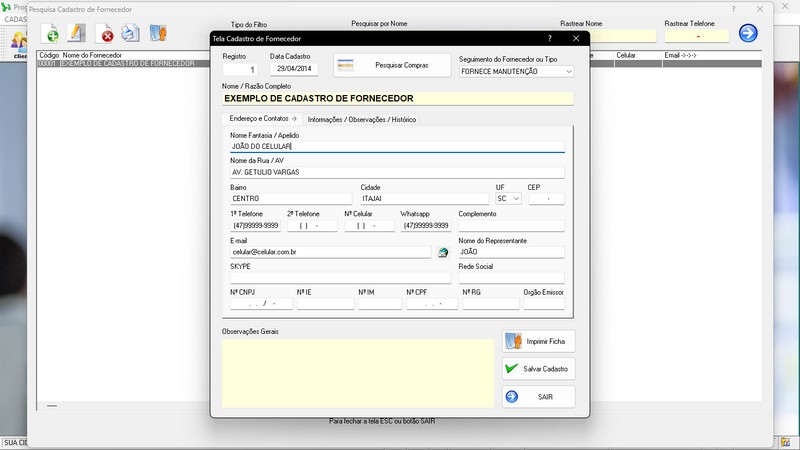Select the Observações Gerais text area
800x450 pixels.
click(358, 373)
